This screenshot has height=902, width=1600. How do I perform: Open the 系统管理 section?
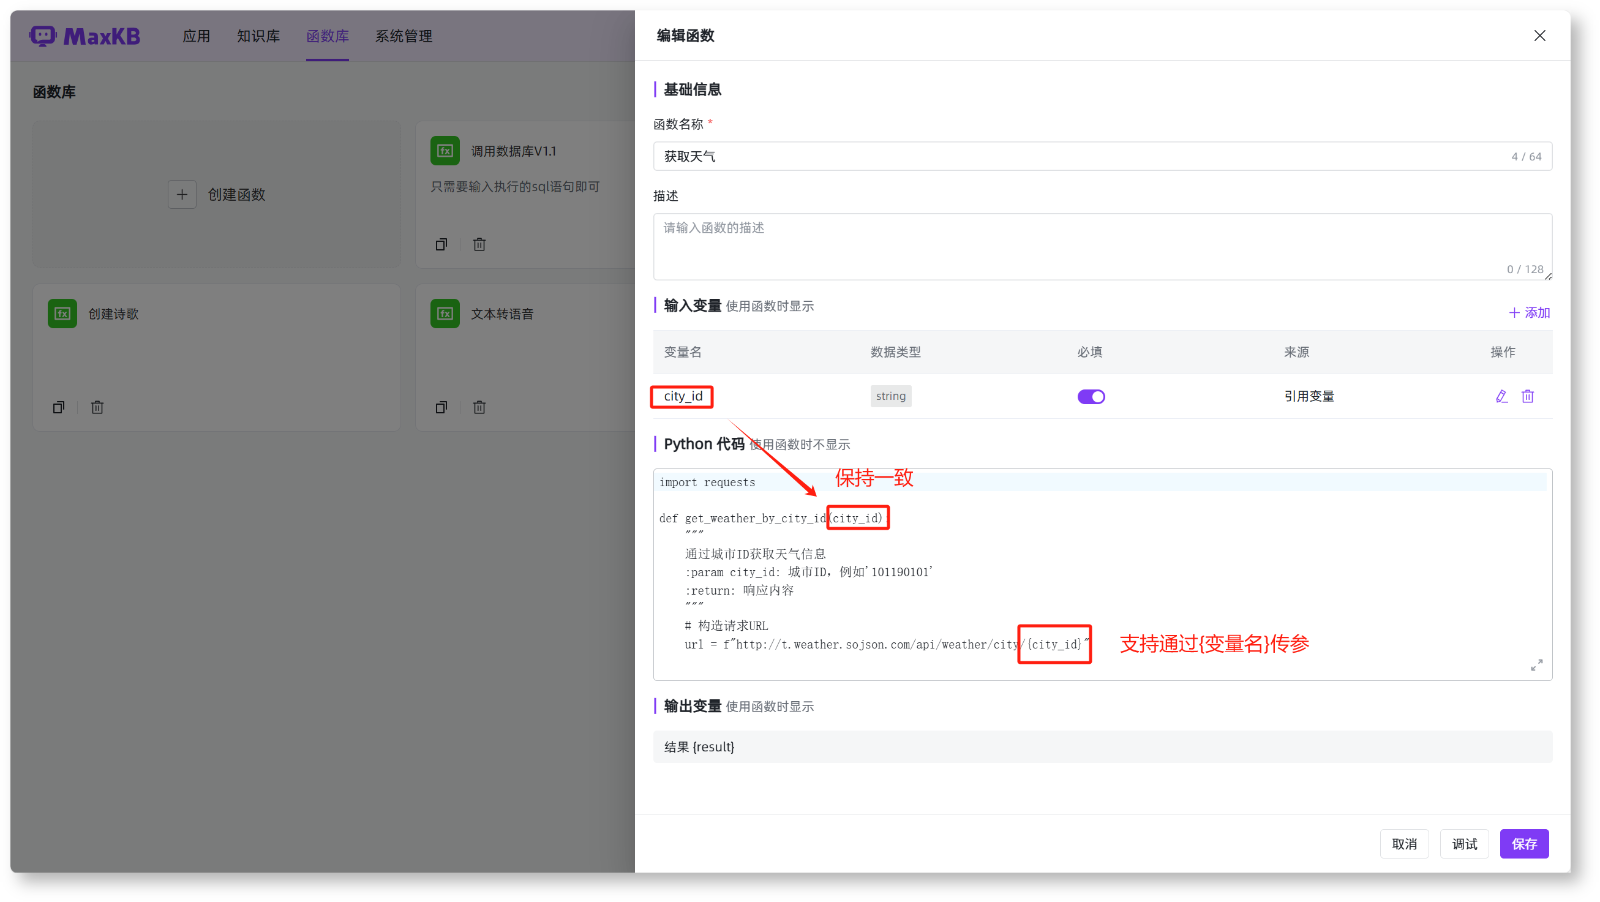coord(403,36)
